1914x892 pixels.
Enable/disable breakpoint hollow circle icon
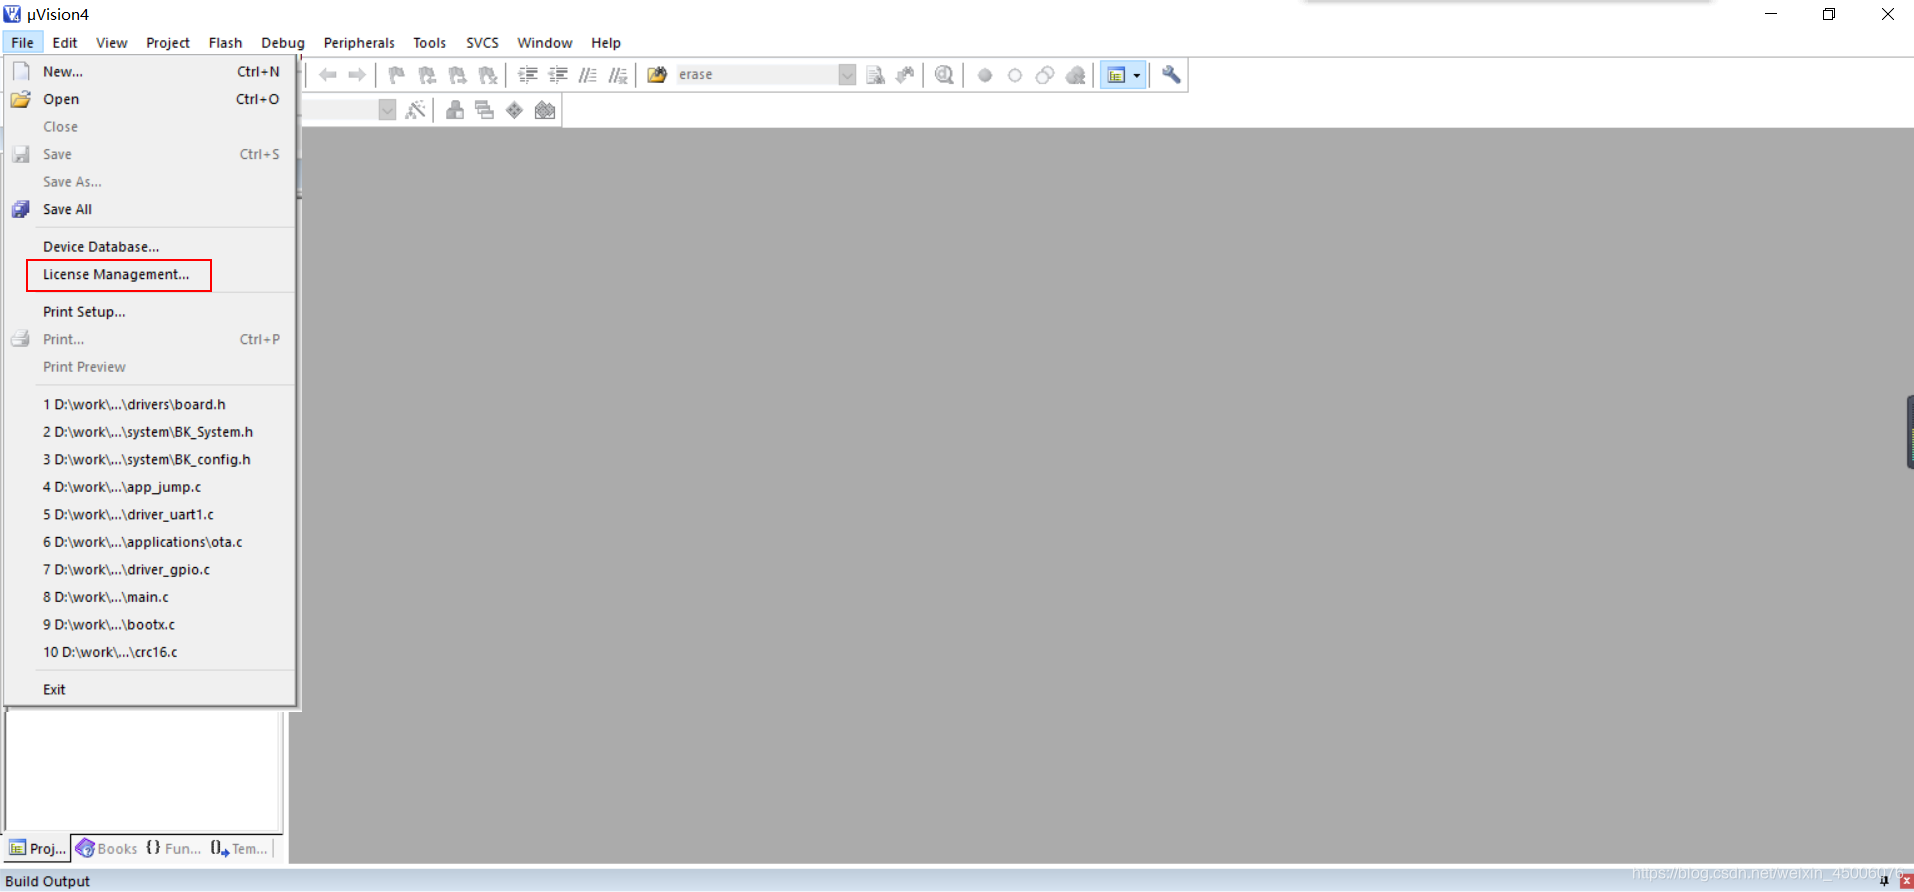point(1015,75)
